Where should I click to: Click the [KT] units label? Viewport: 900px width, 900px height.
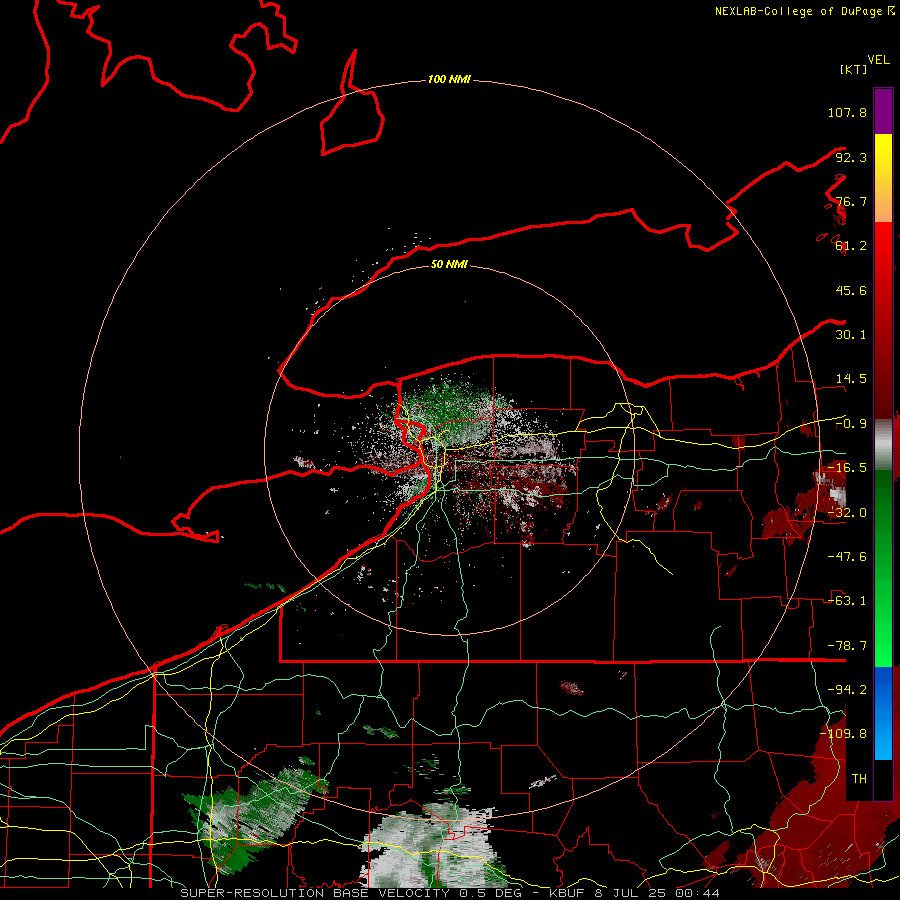point(853,69)
